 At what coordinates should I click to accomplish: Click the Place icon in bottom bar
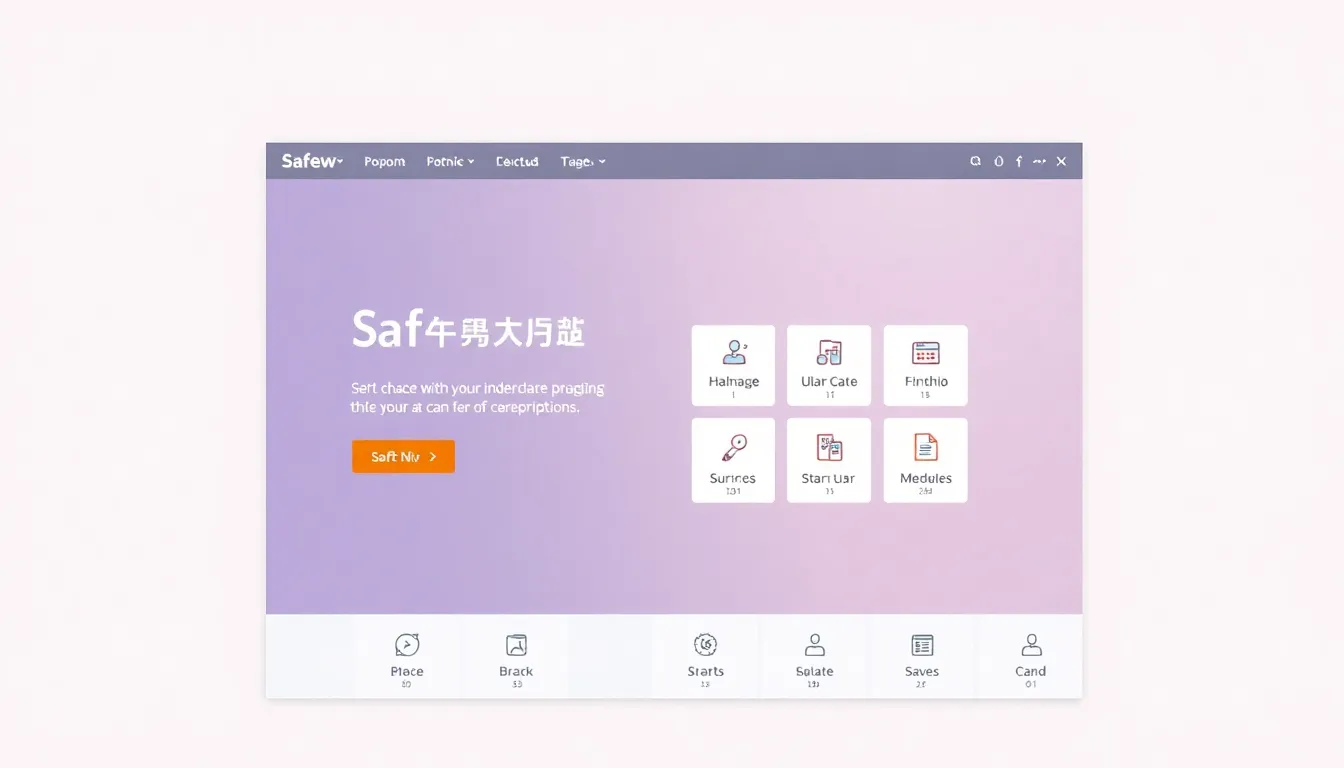tap(407, 645)
